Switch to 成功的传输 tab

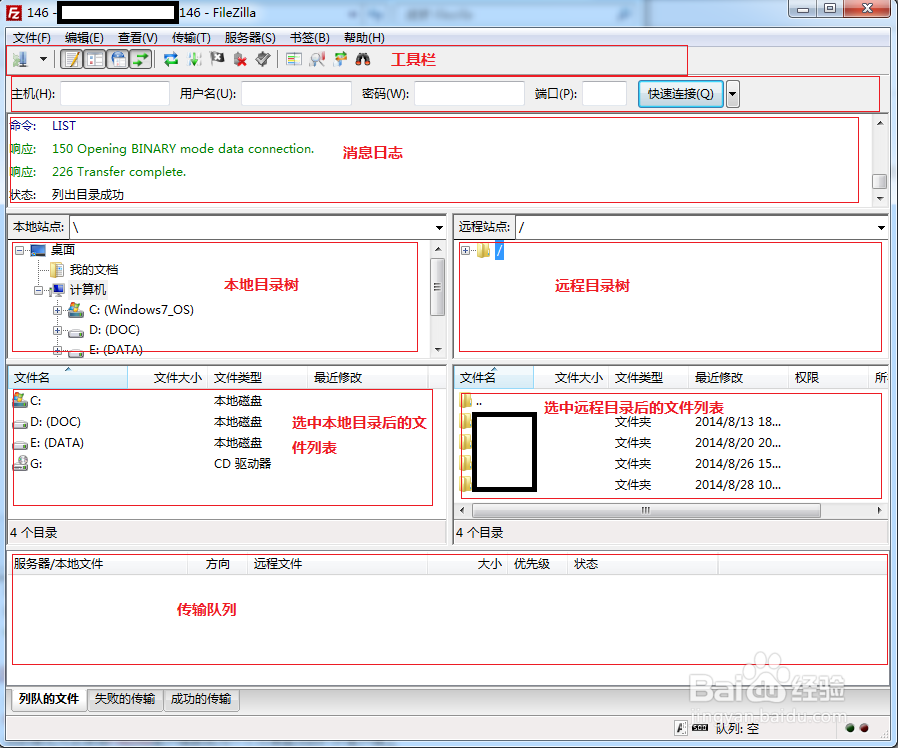(201, 699)
